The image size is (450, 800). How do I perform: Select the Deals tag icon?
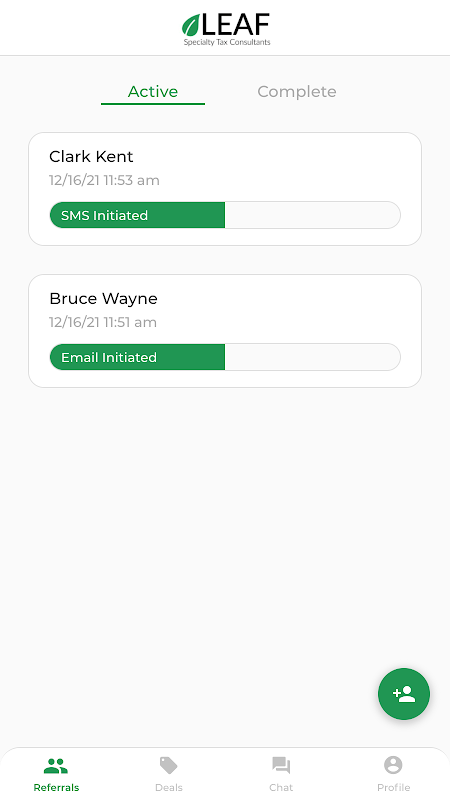click(x=168, y=765)
